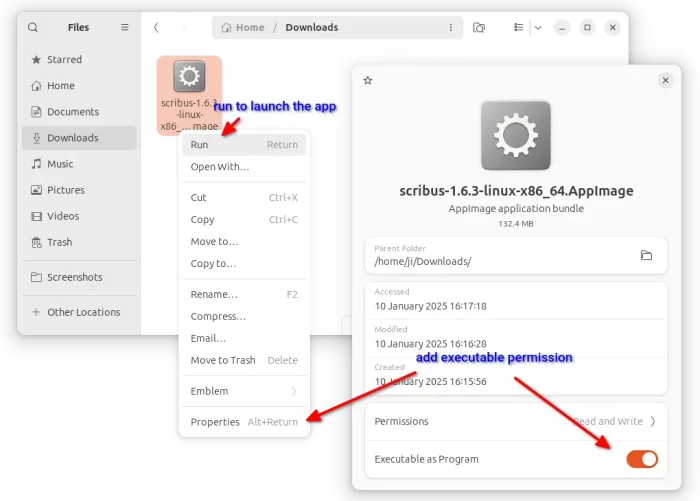Open the Files hamburger menu

(x=125, y=28)
